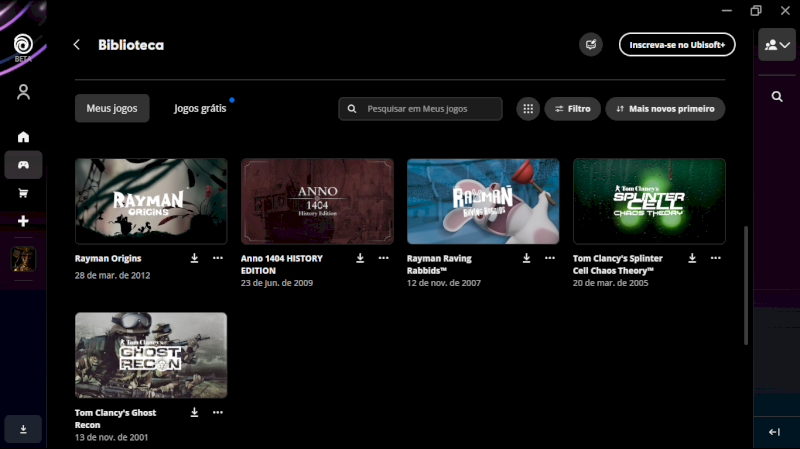Click the Inscreva-se no Ubisoft+ button

pyautogui.click(x=677, y=45)
